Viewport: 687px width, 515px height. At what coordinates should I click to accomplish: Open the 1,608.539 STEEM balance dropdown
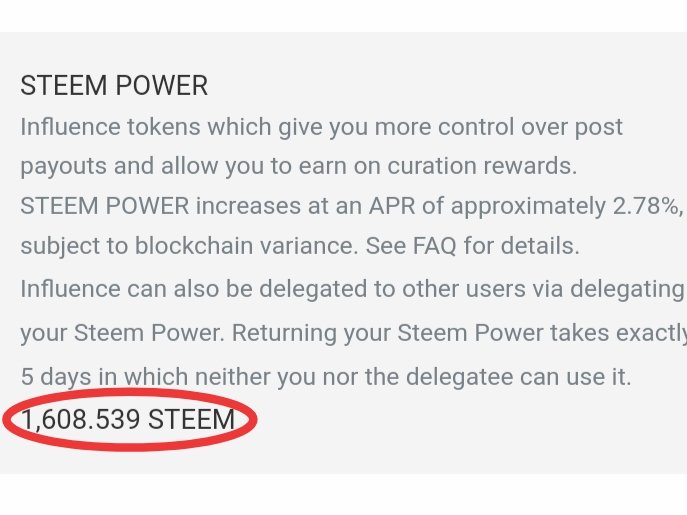point(127,420)
